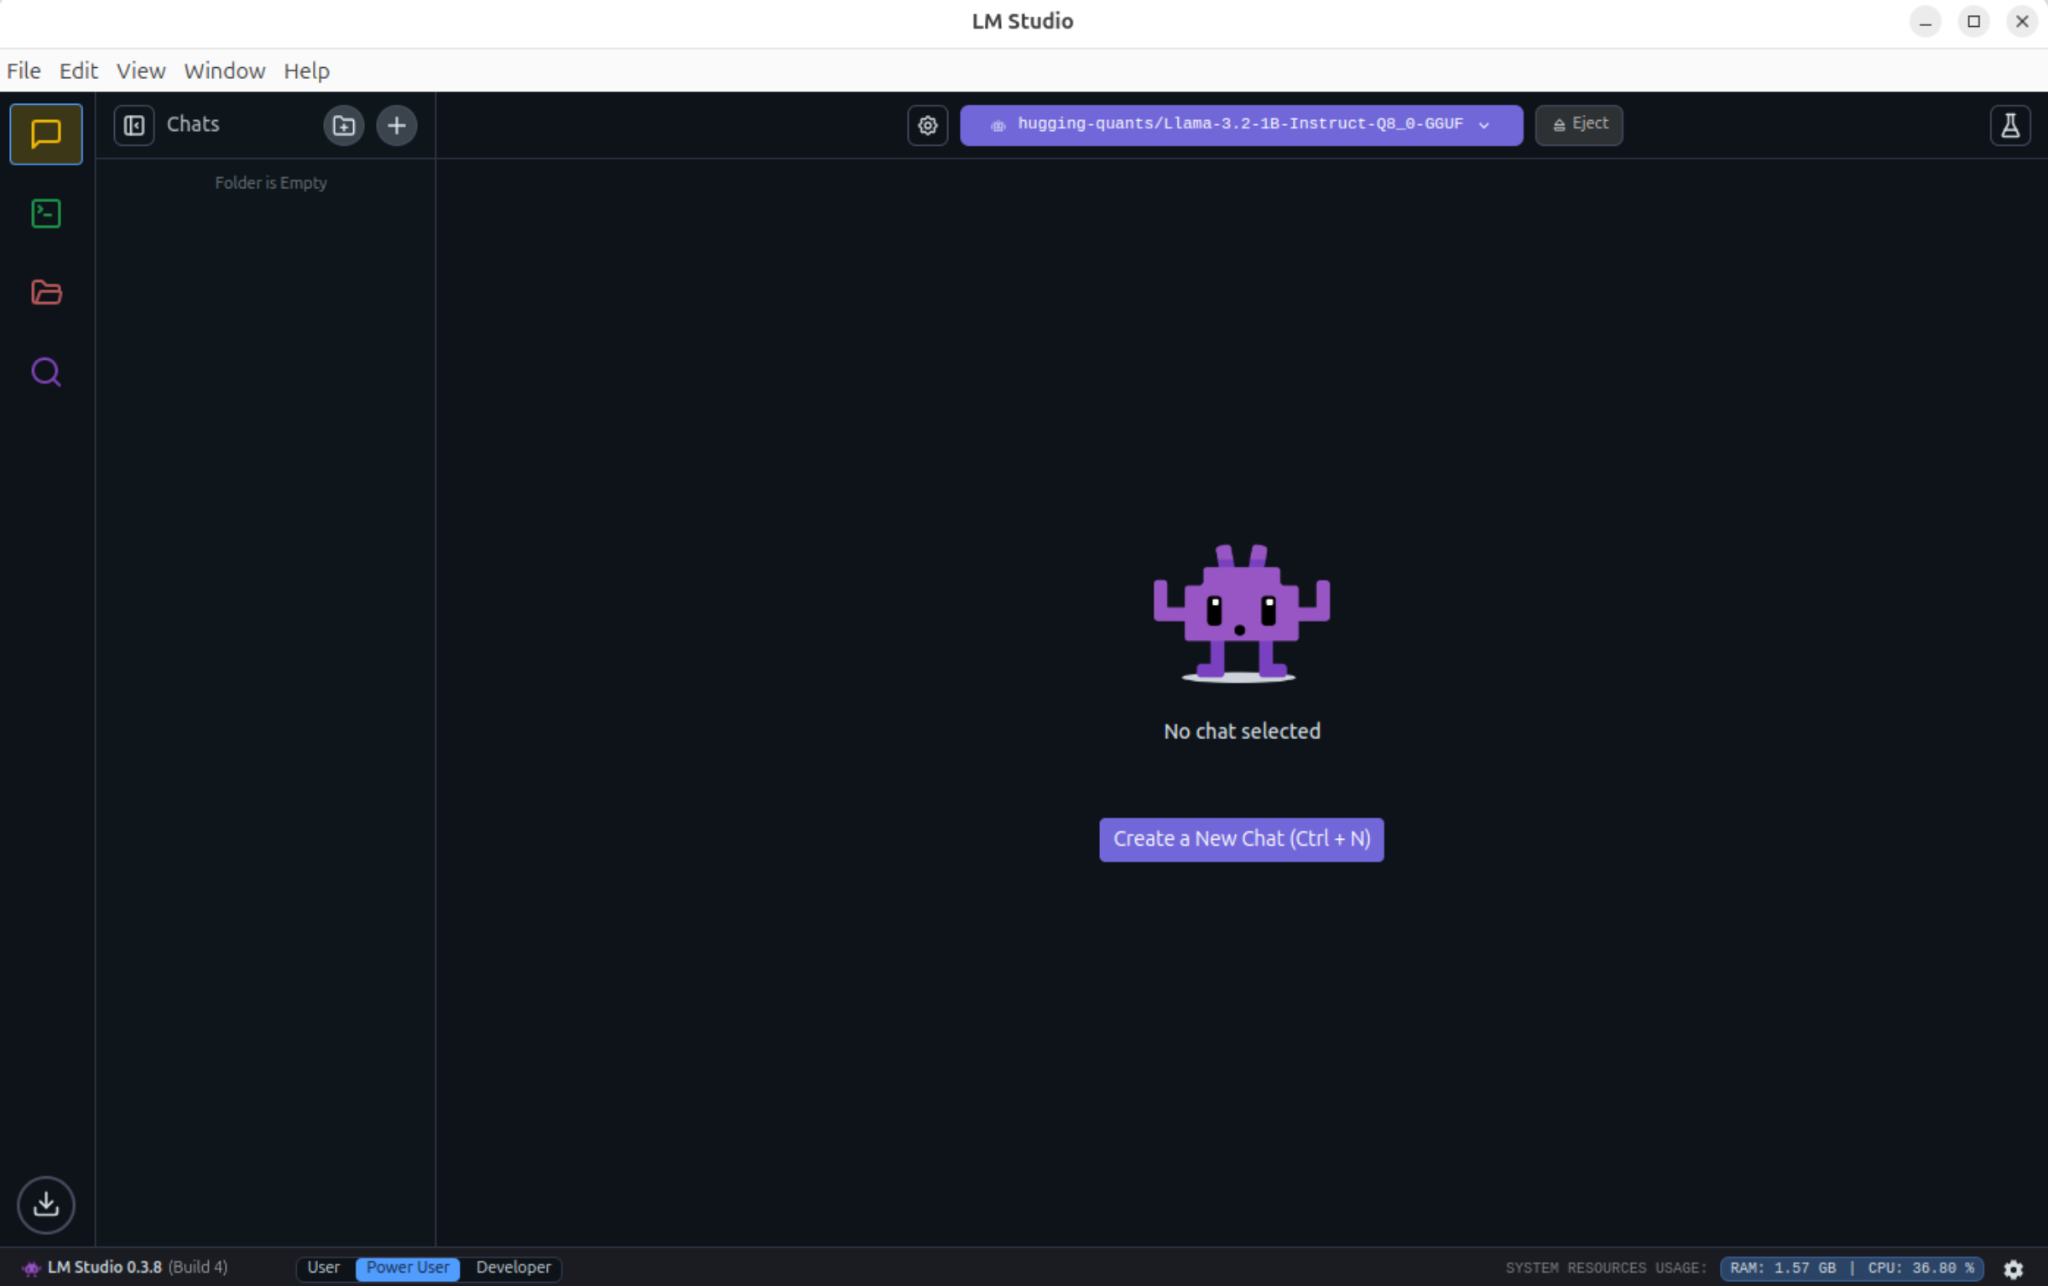Create a new chat folder icon

(343, 125)
